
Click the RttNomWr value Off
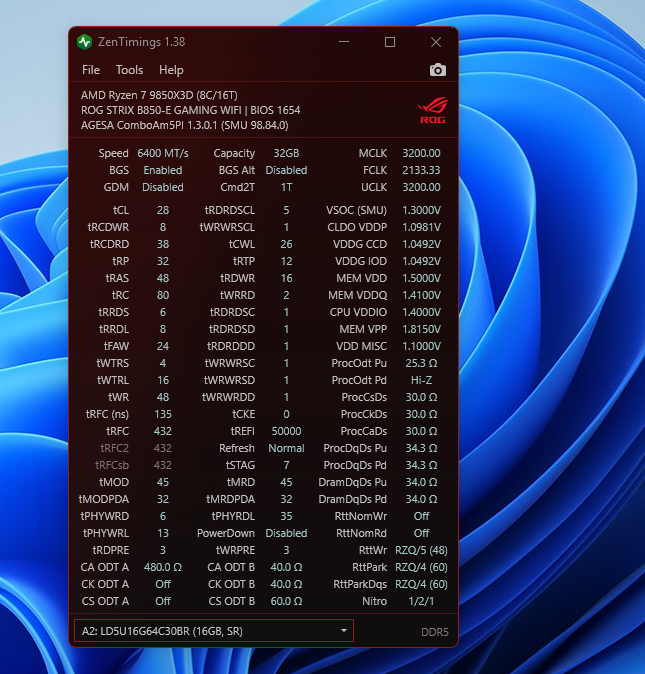pos(421,516)
